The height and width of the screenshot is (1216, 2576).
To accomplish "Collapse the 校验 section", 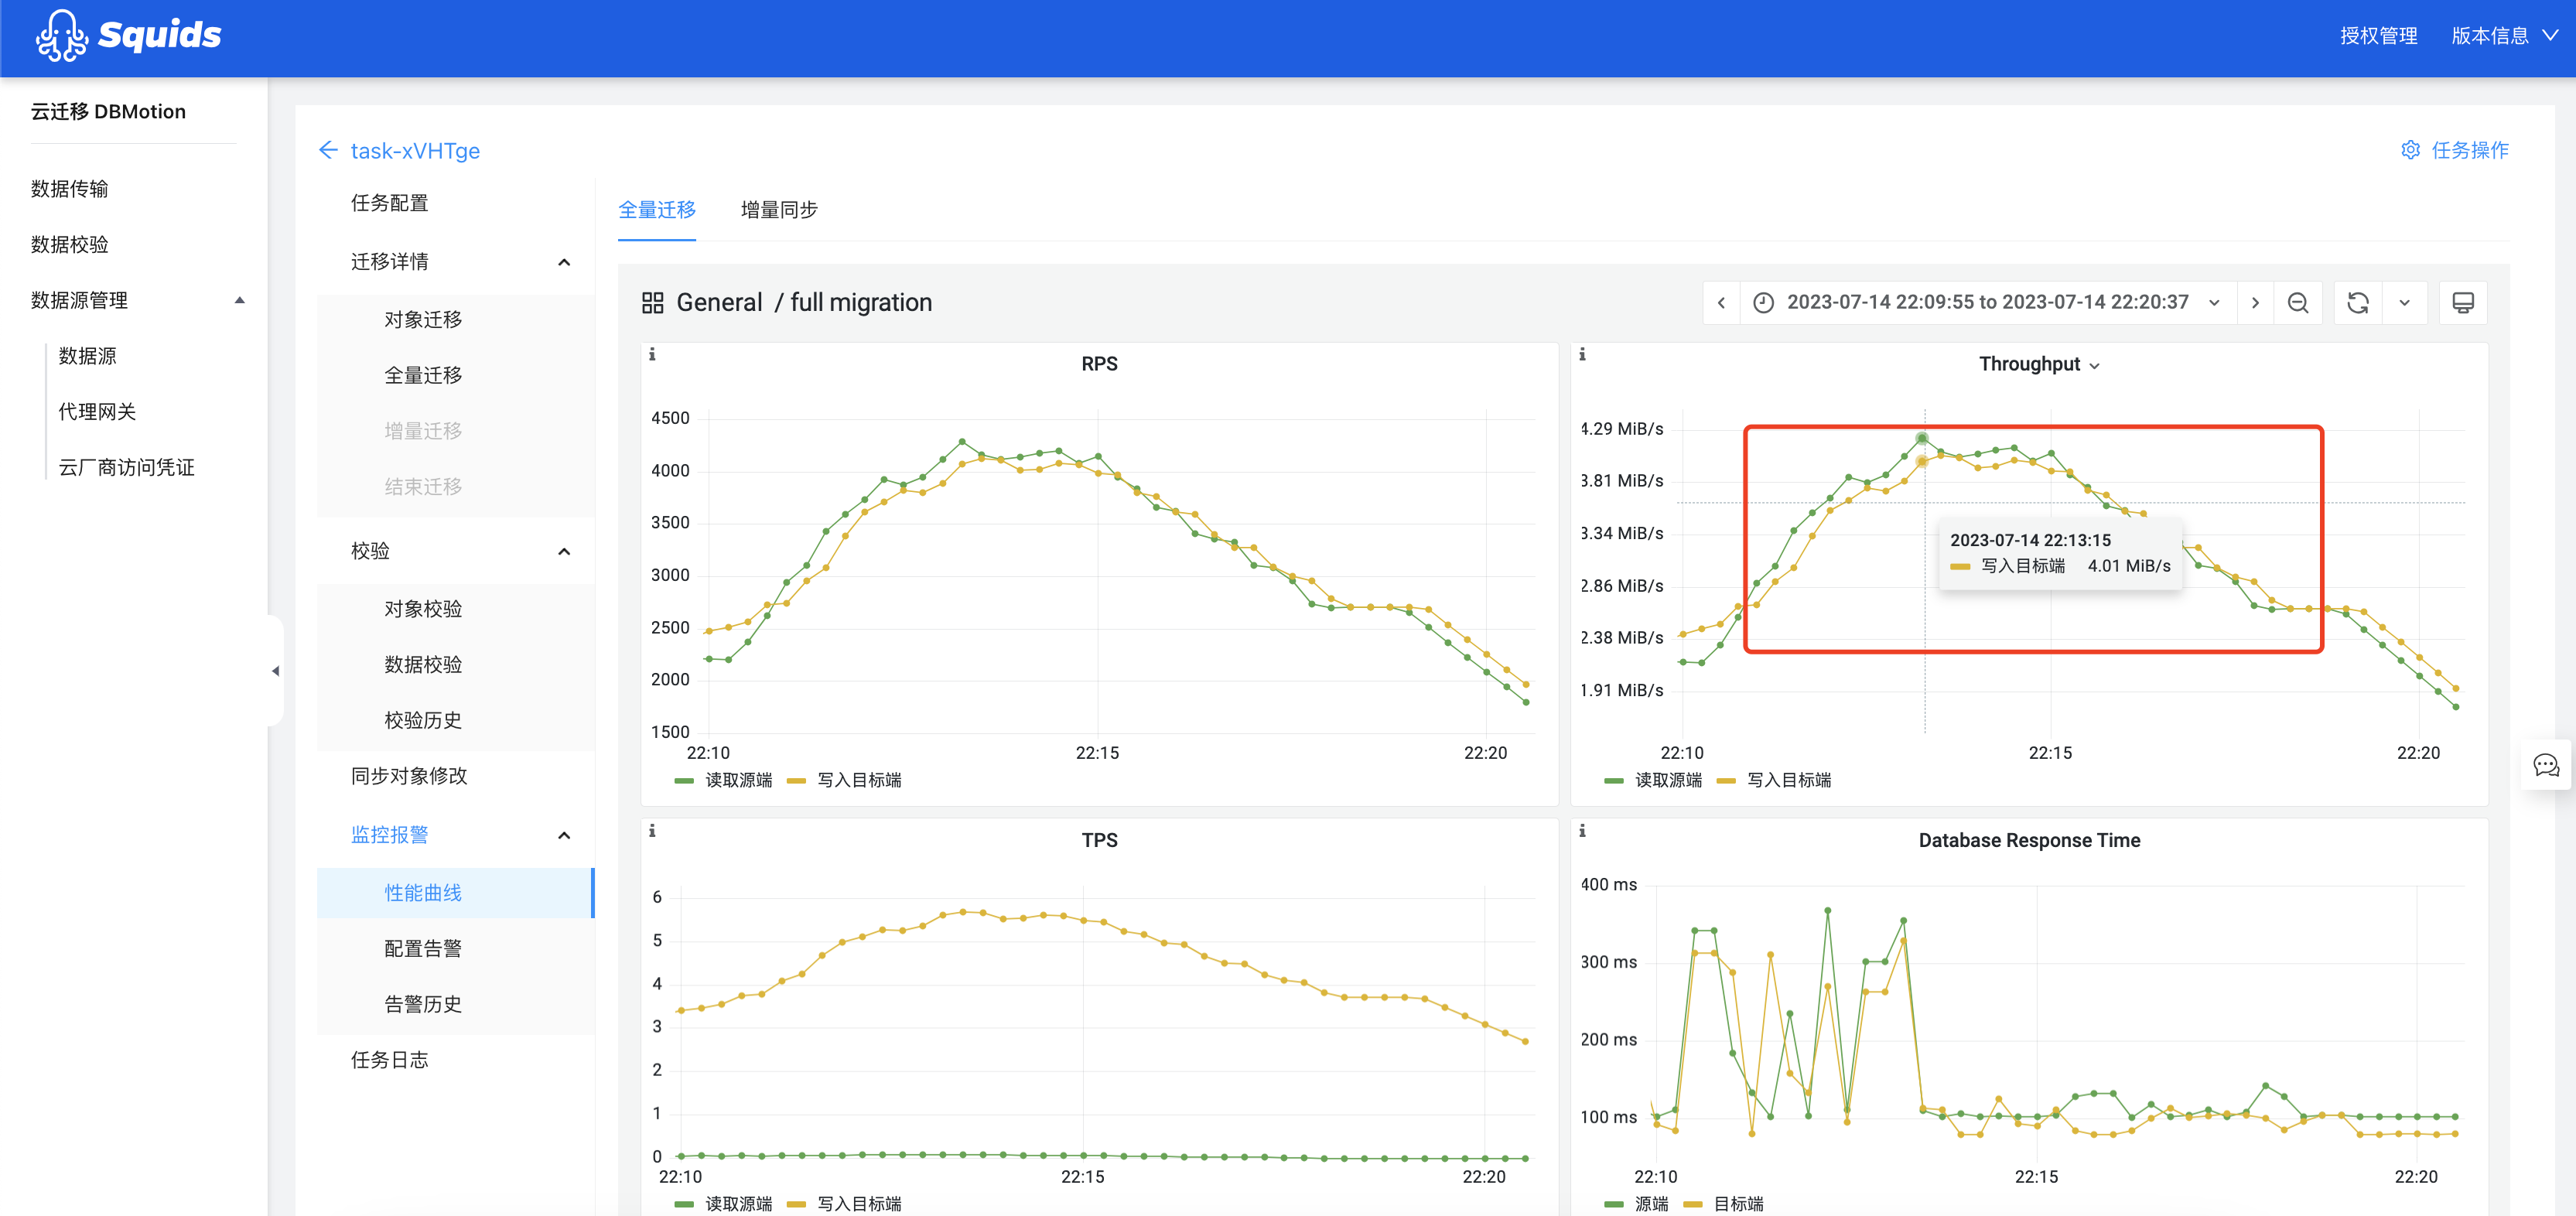I will [x=564, y=551].
